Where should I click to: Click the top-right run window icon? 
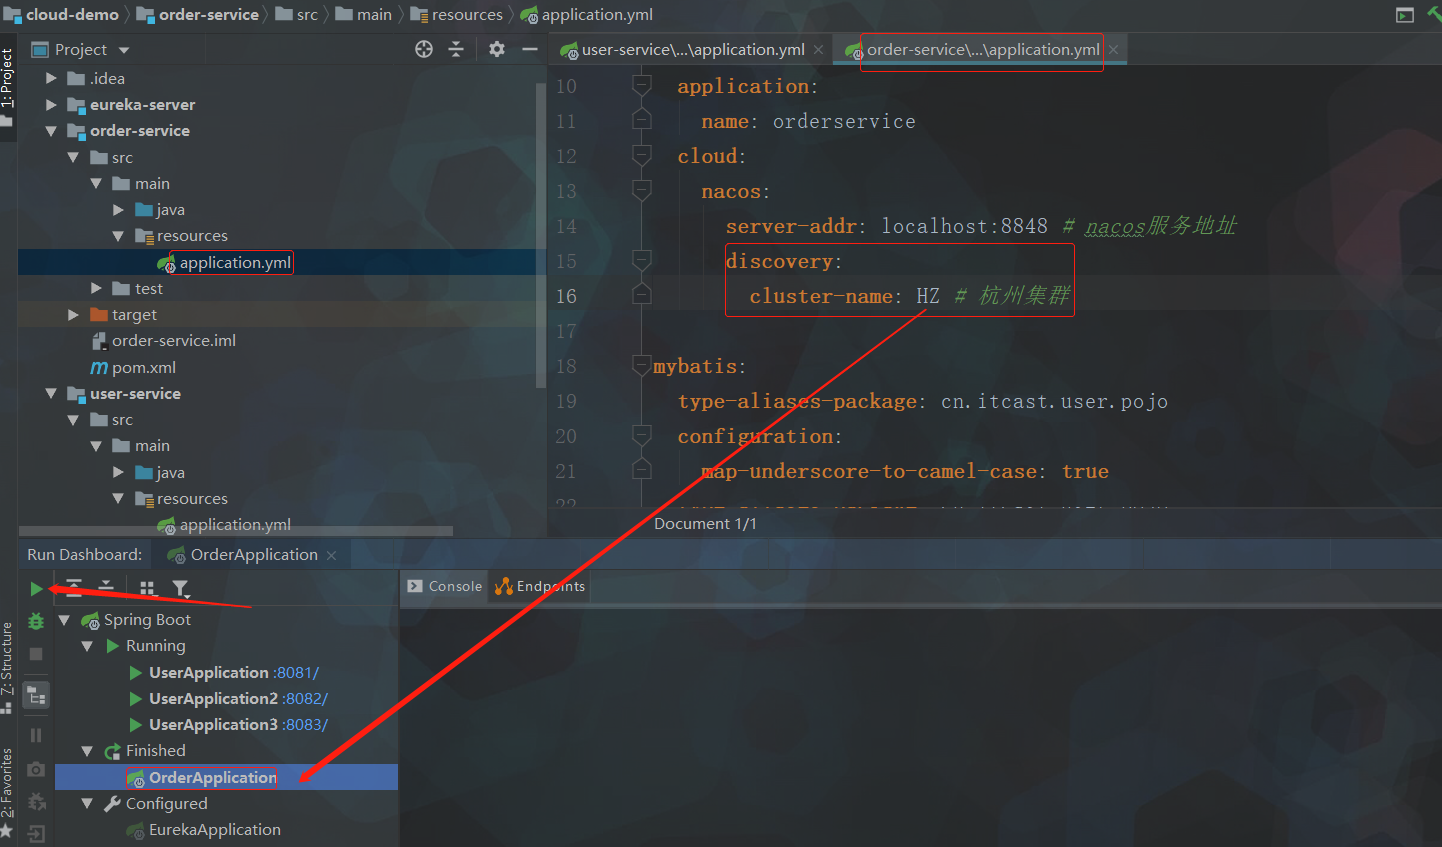click(1405, 15)
